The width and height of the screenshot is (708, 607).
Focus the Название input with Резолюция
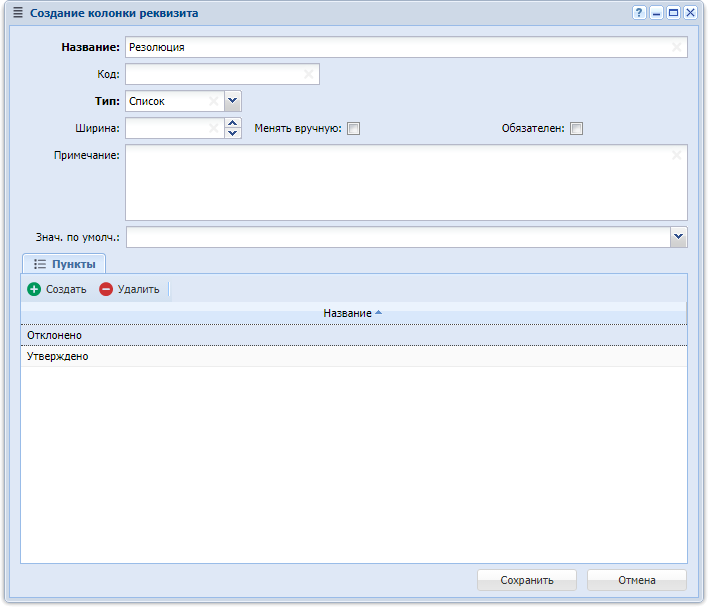click(x=406, y=47)
